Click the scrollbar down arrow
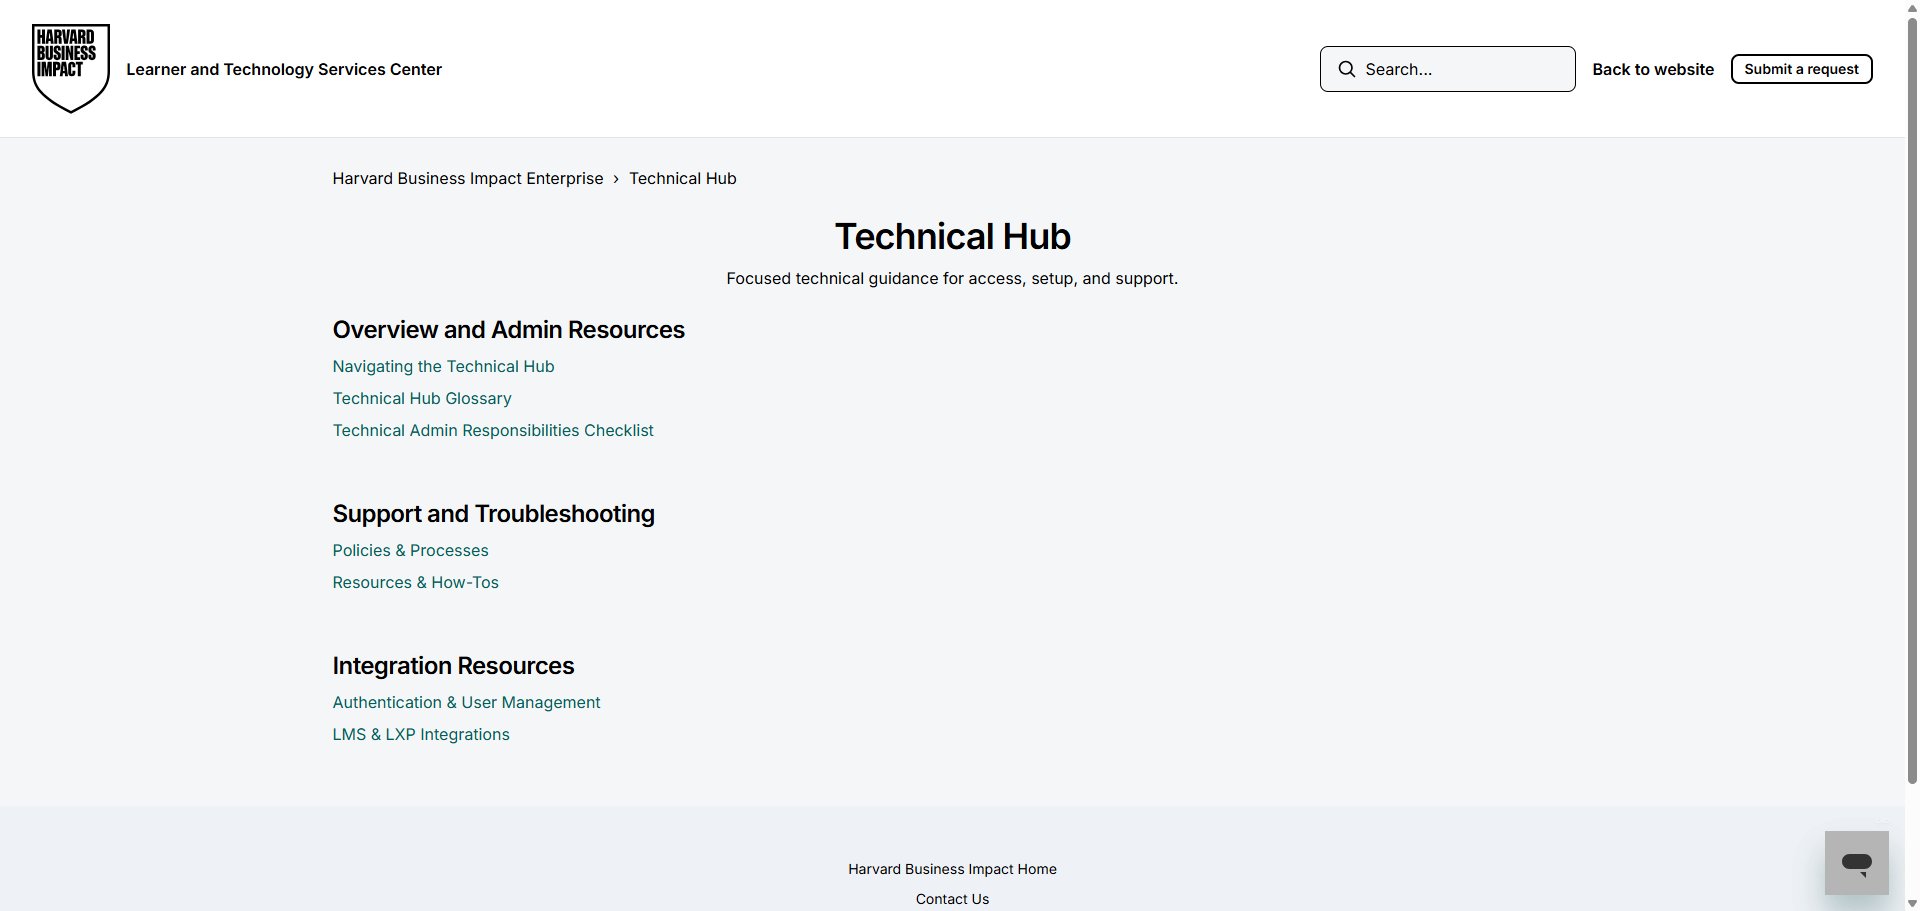The height and width of the screenshot is (911, 1920). pyautogui.click(x=1912, y=903)
